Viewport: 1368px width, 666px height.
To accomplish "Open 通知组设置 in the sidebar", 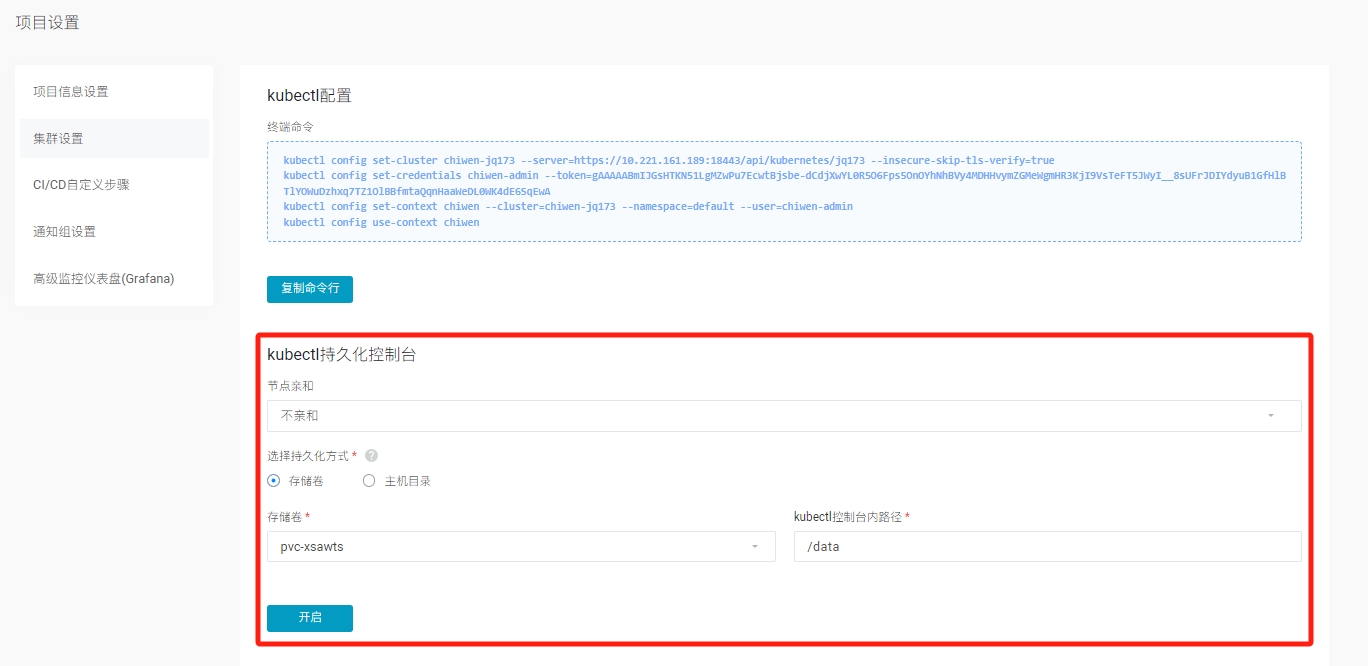I will pyautogui.click(x=64, y=232).
